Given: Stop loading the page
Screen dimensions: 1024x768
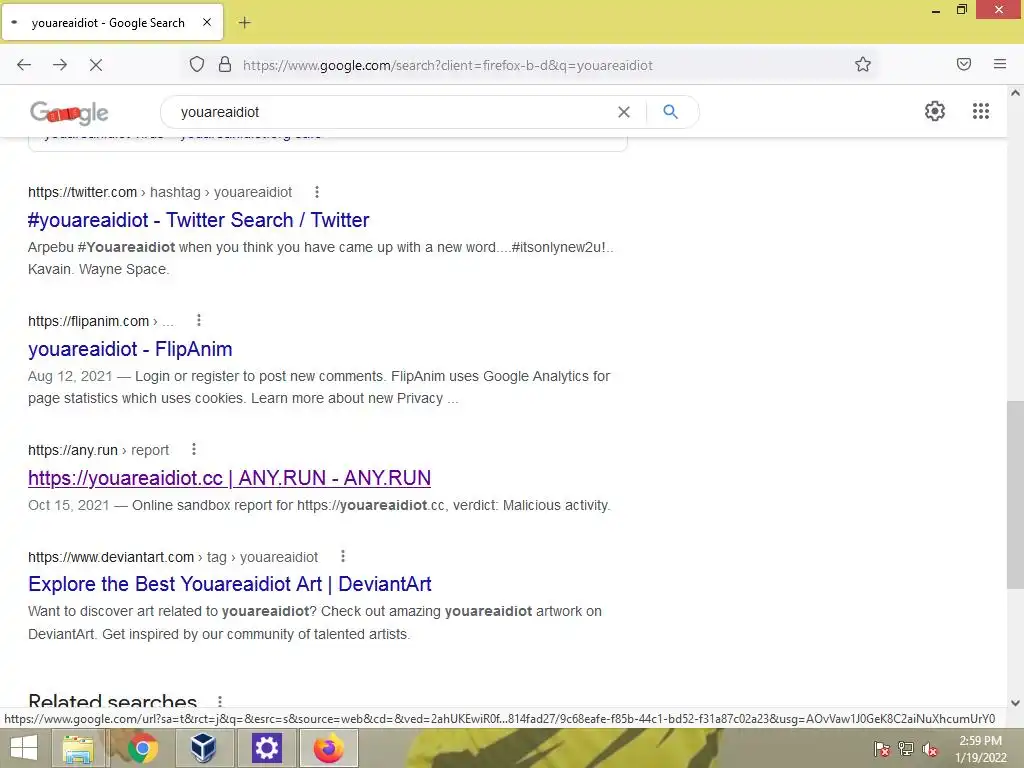Looking at the screenshot, I should point(96,65).
